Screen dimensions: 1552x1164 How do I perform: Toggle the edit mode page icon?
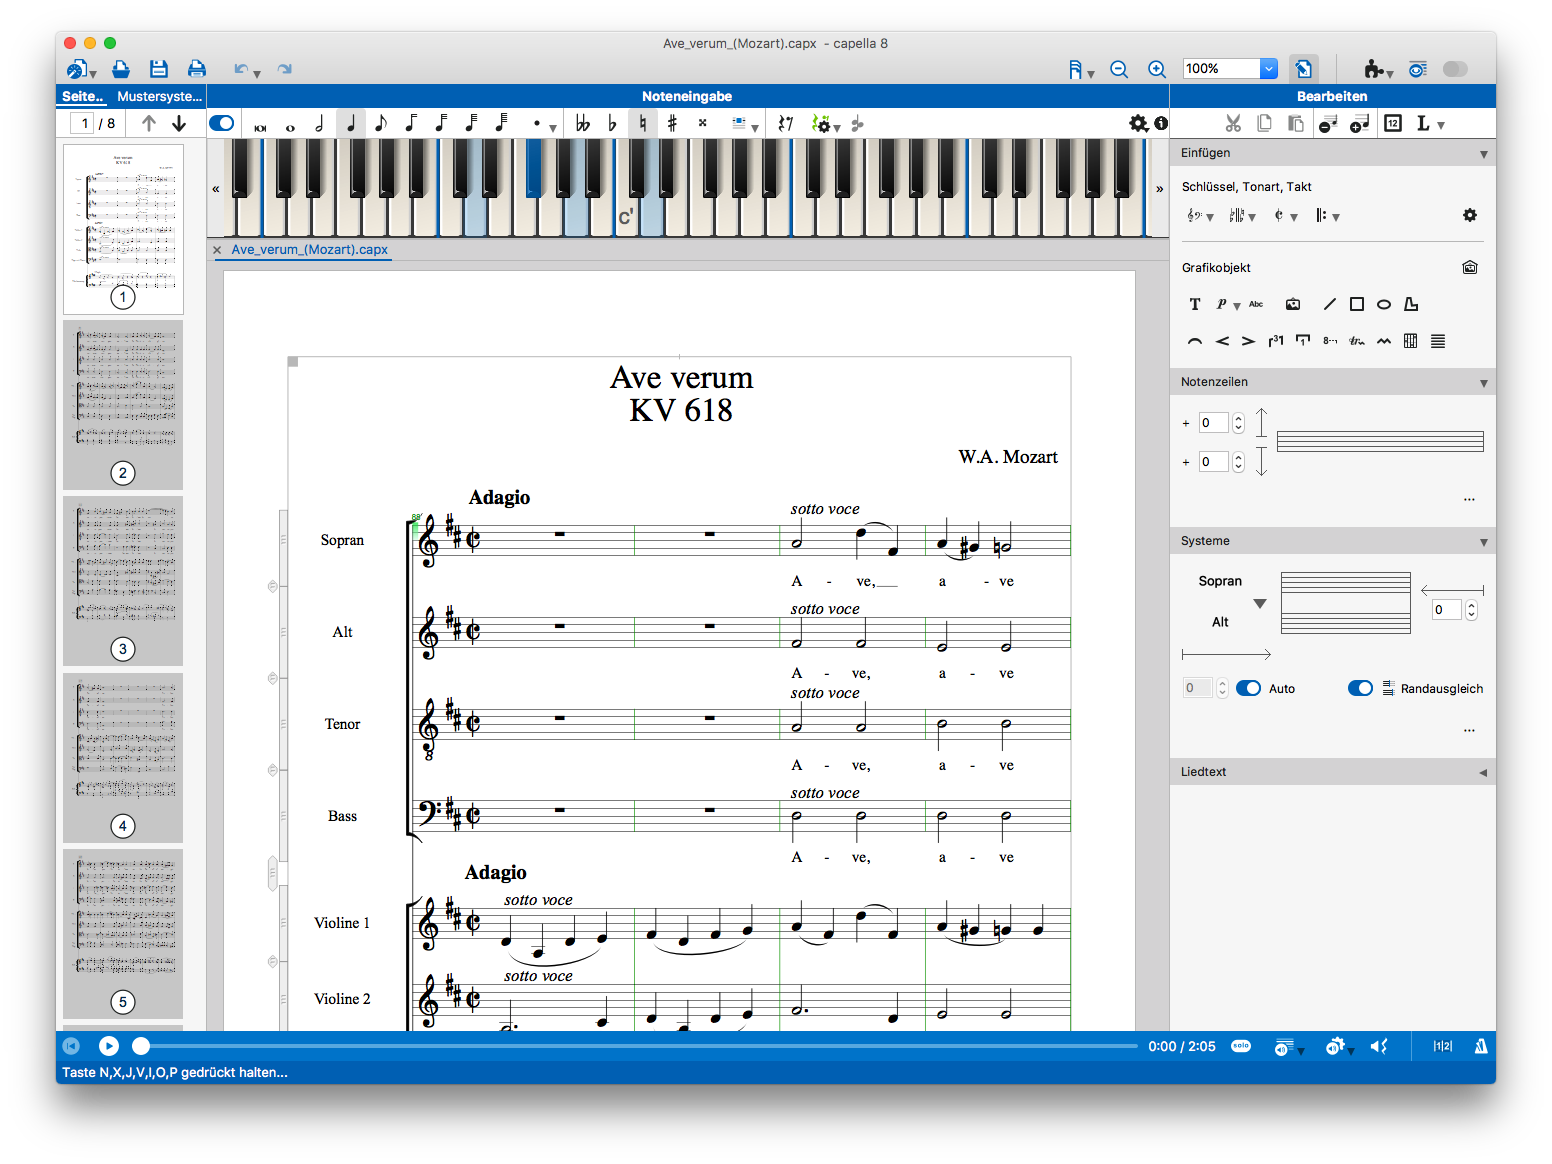[1303, 69]
